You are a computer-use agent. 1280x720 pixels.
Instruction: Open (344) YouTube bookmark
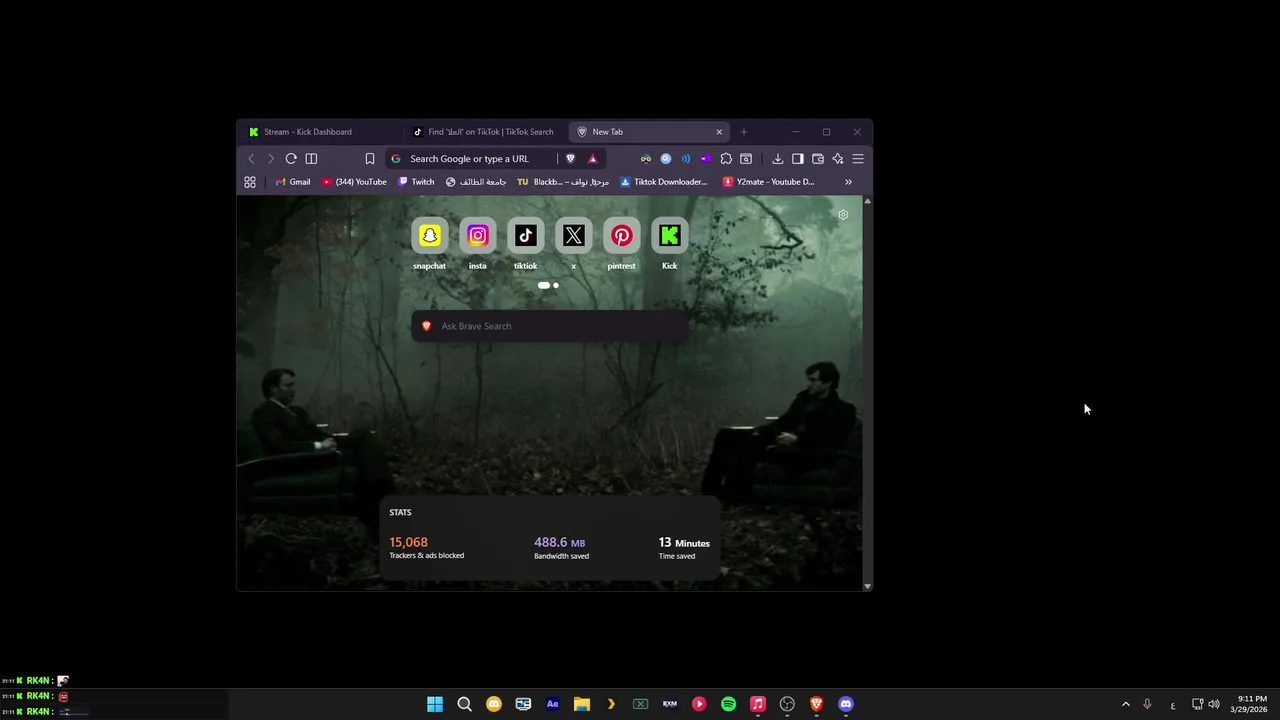coord(354,182)
